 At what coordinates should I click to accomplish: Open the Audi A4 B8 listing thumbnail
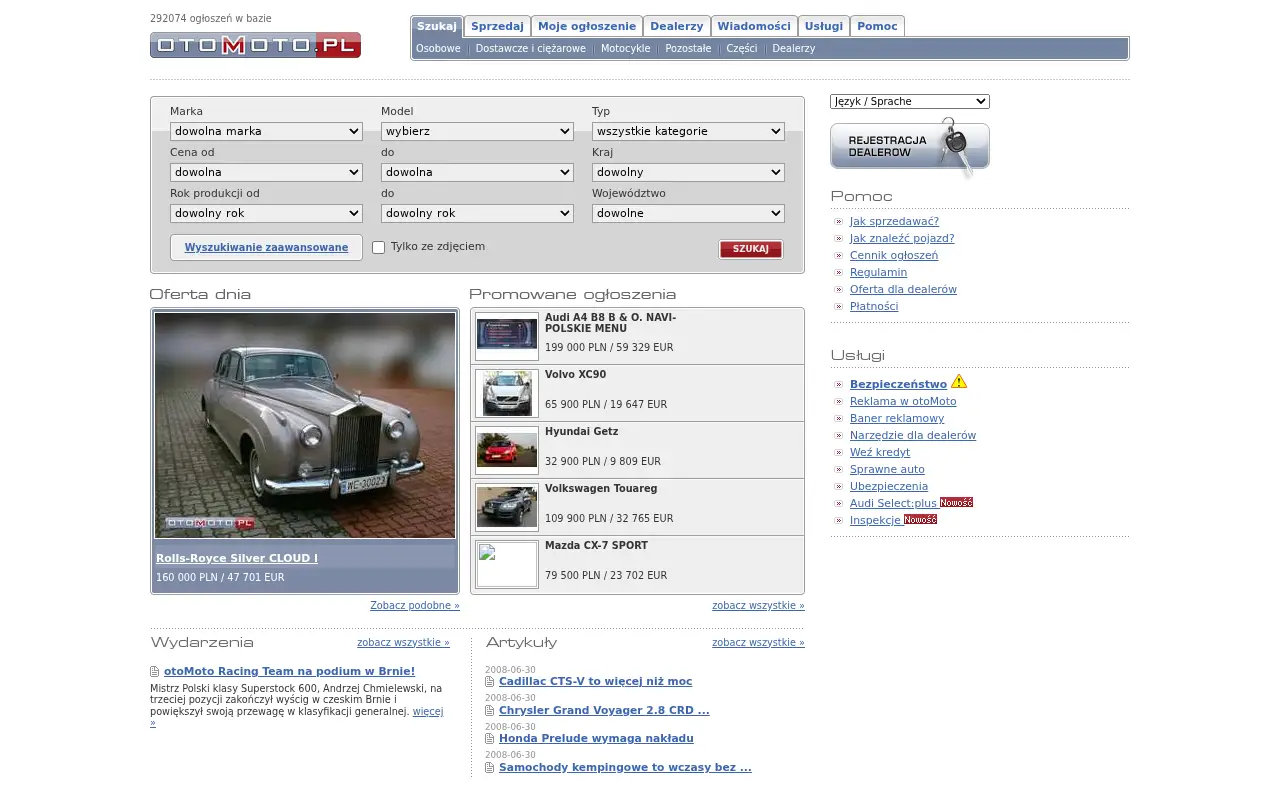(x=507, y=336)
